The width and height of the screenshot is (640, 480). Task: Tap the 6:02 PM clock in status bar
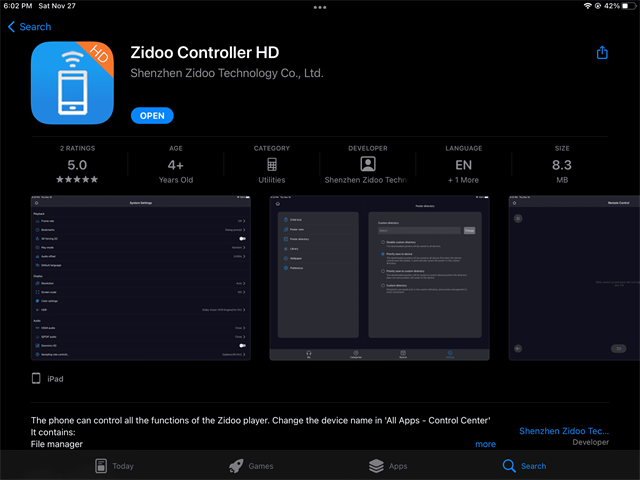click(x=18, y=6)
